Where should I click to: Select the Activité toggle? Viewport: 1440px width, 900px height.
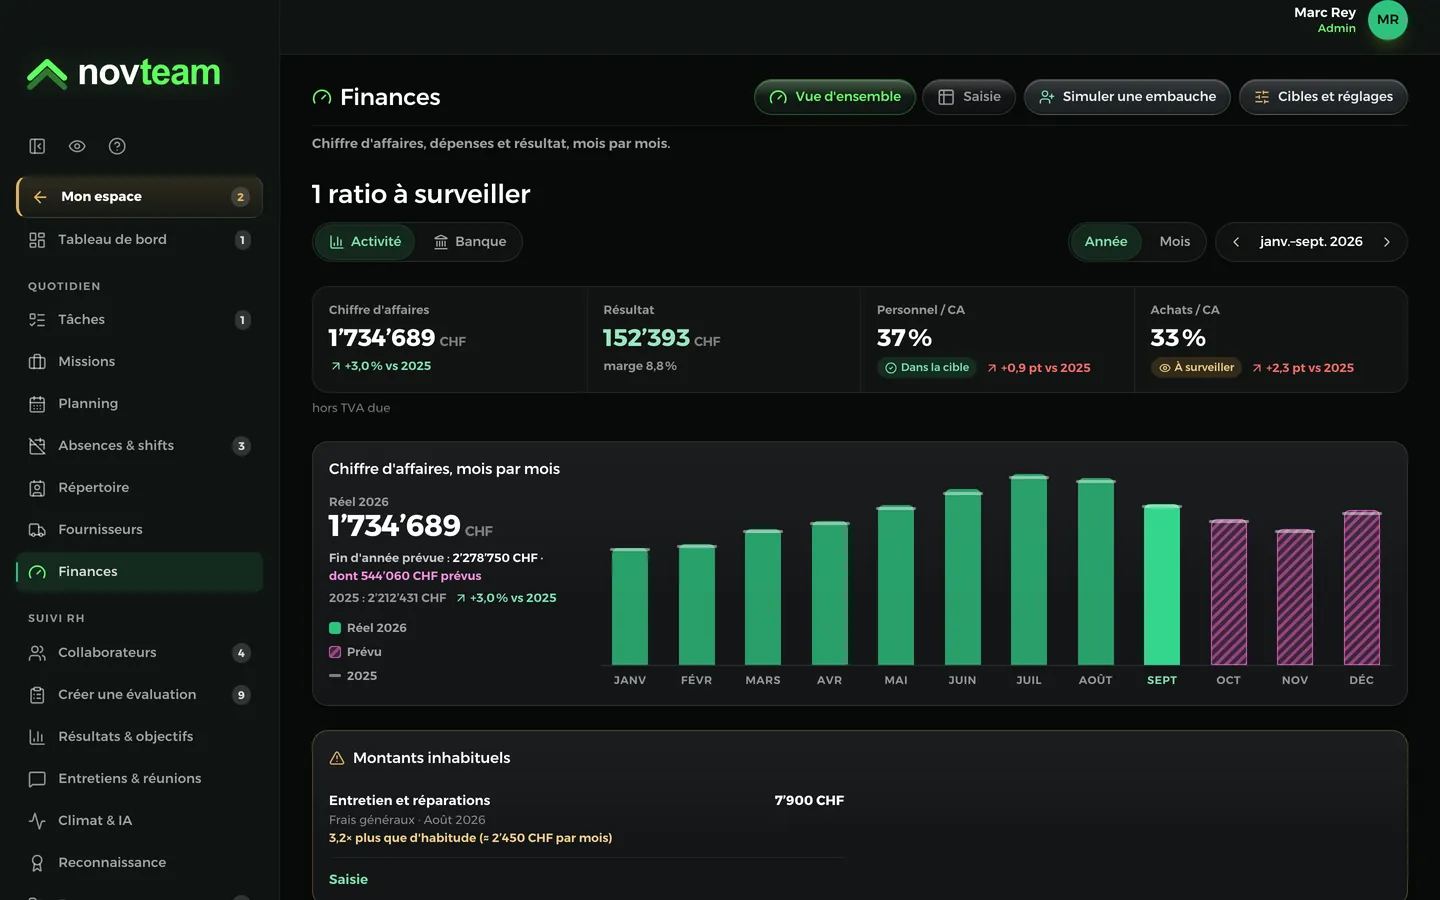(365, 242)
